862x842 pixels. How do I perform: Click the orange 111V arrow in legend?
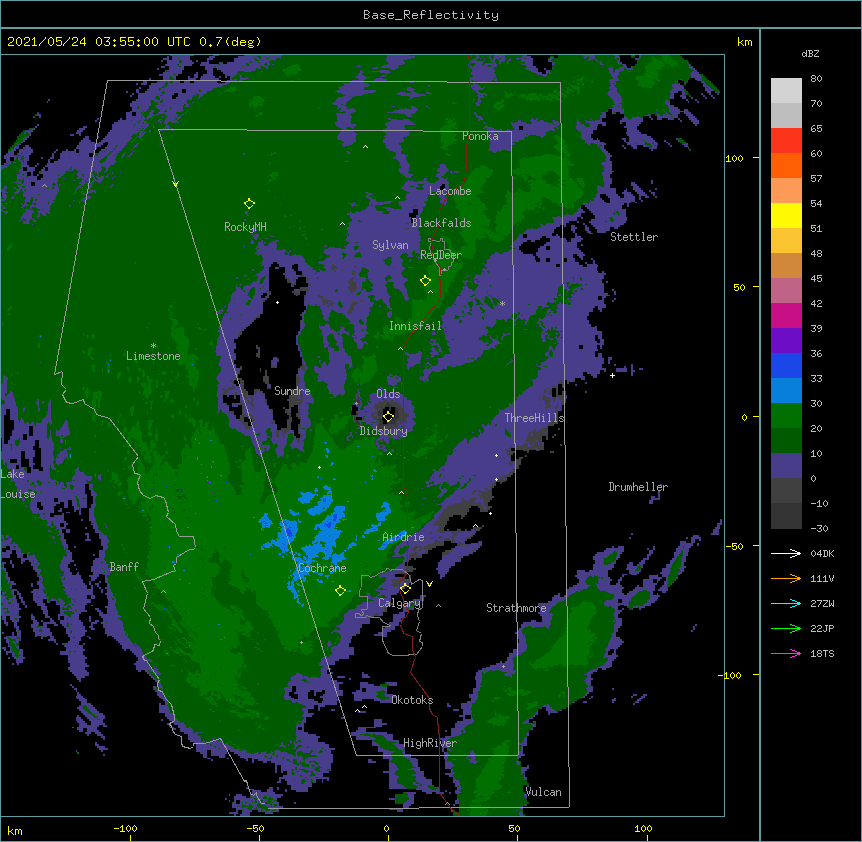786,578
